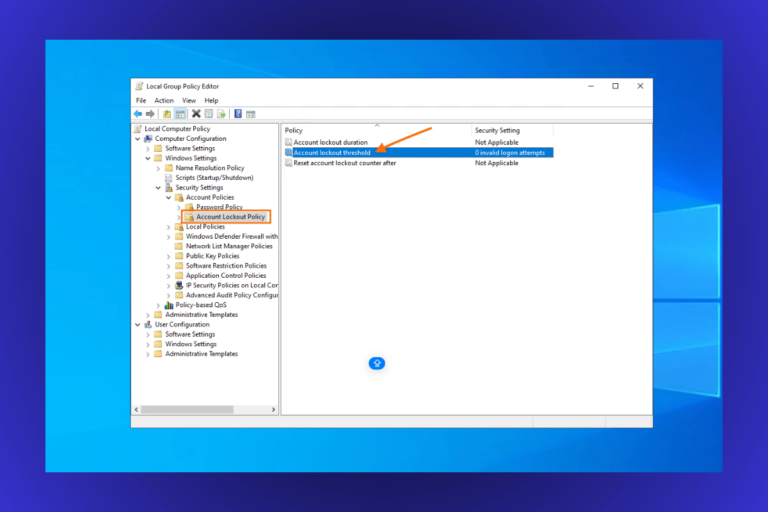Click the Delete (X) toolbar icon
The image size is (768, 512).
196,114
